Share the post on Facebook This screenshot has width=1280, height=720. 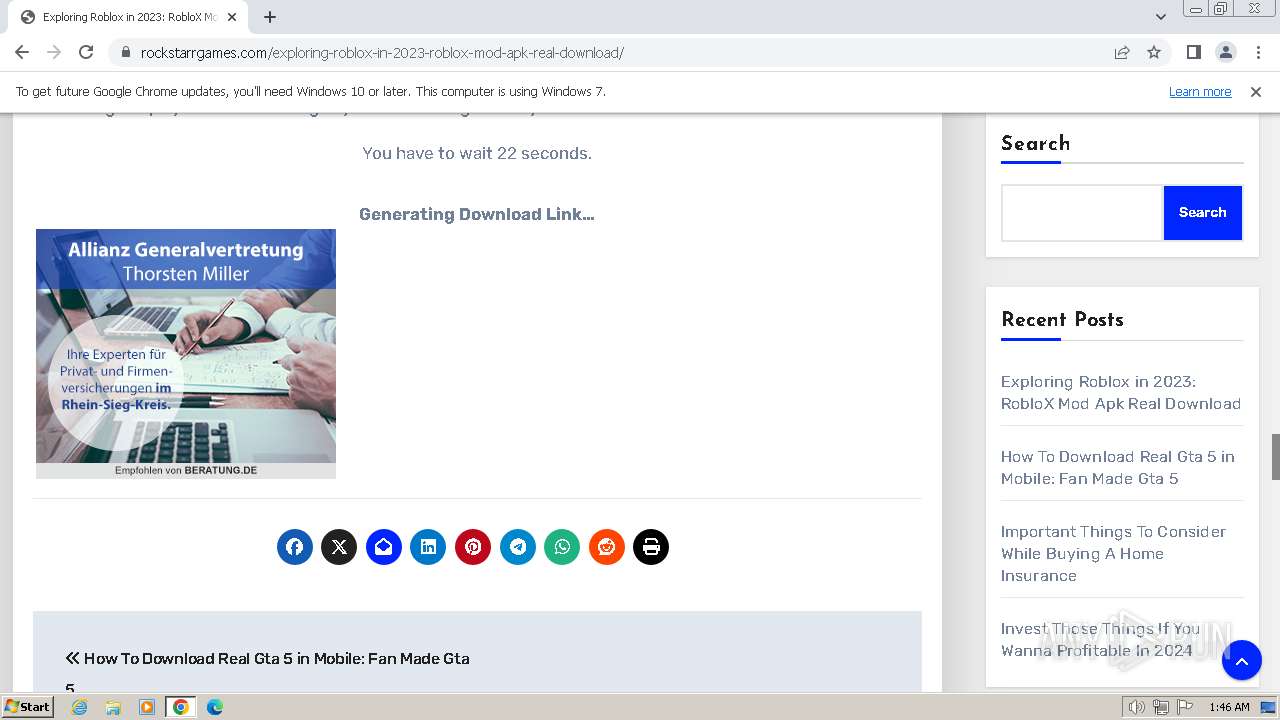click(295, 547)
